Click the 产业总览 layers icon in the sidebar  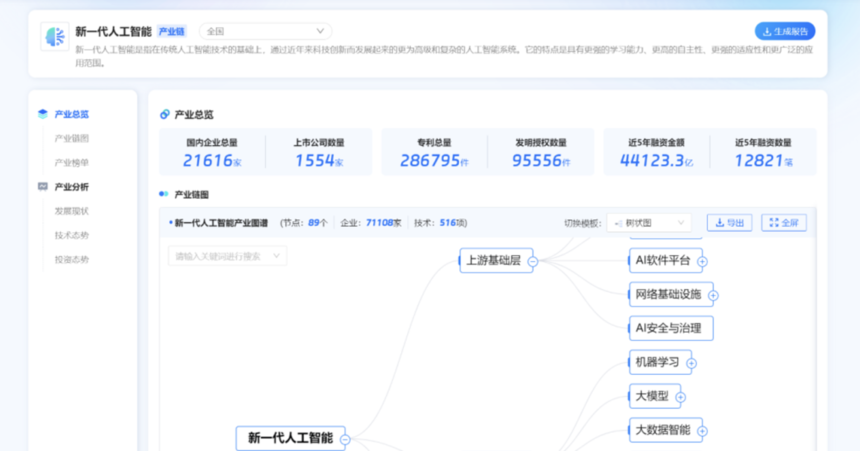pos(43,114)
